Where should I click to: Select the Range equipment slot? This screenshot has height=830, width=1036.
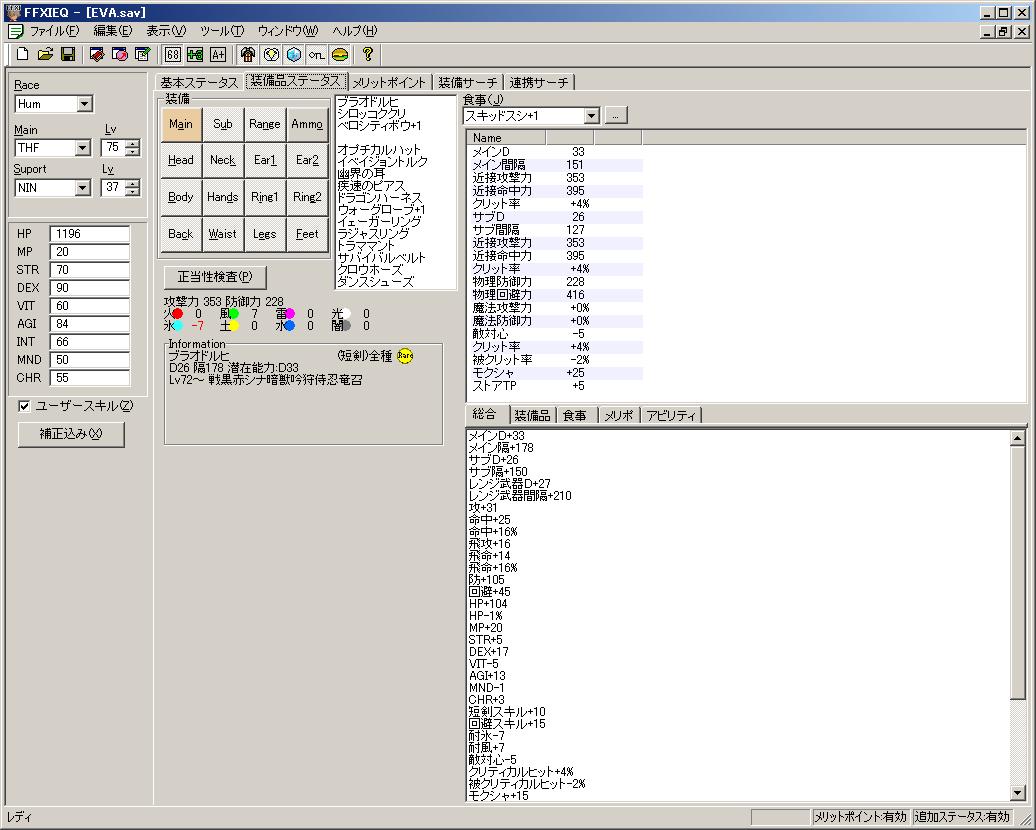coord(265,124)
